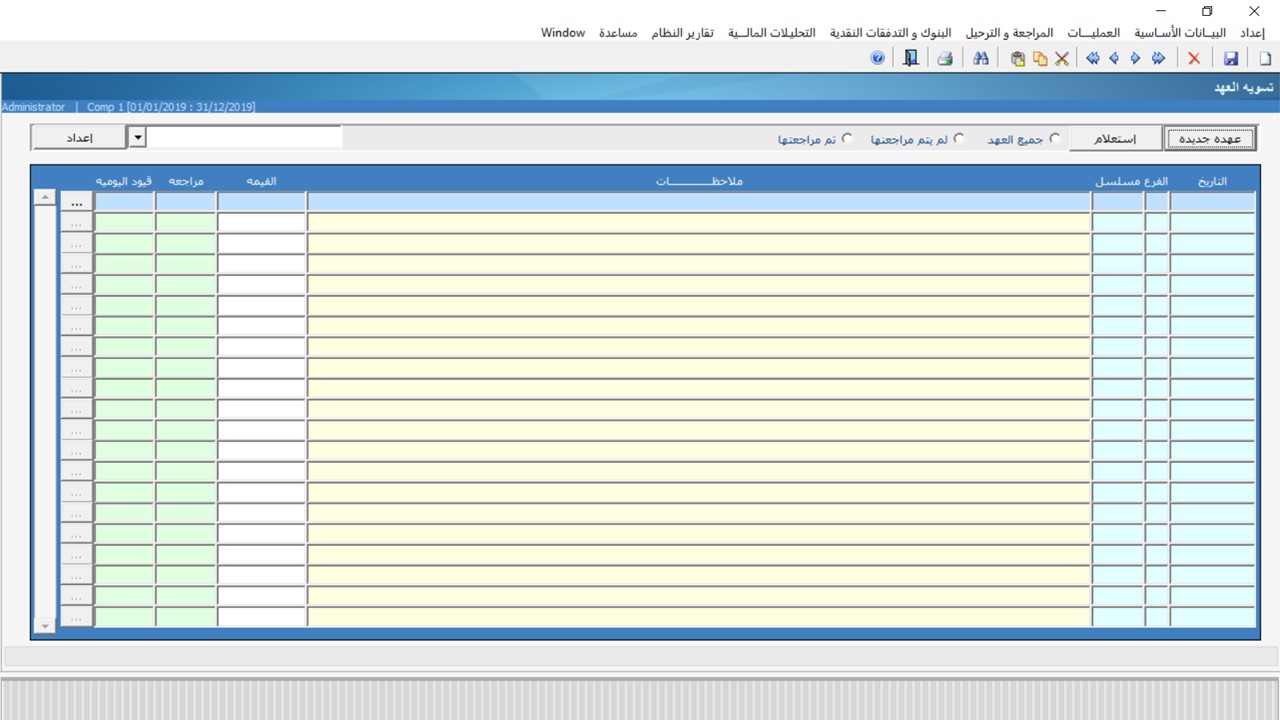The width and height of the screenshot is (1280, 720).
Task: Click the exit door icon
Action: point(910,59)
